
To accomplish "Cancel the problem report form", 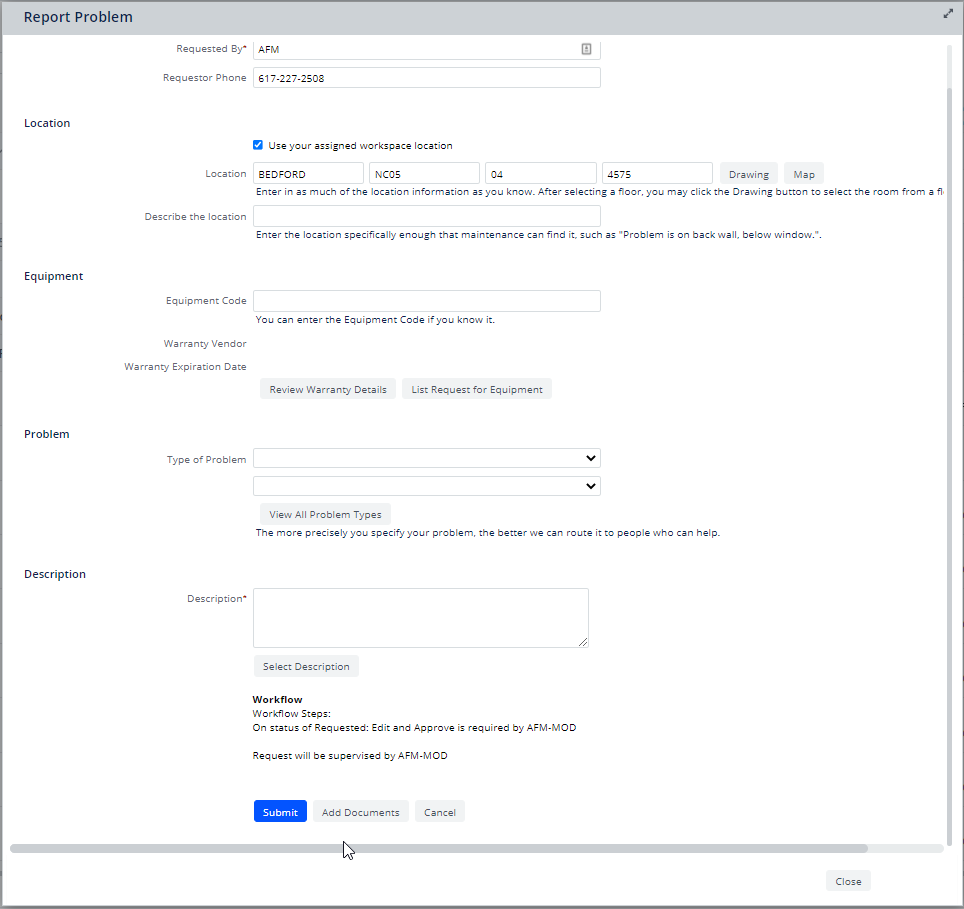I will pyautogui.click(x=440, y=812).
